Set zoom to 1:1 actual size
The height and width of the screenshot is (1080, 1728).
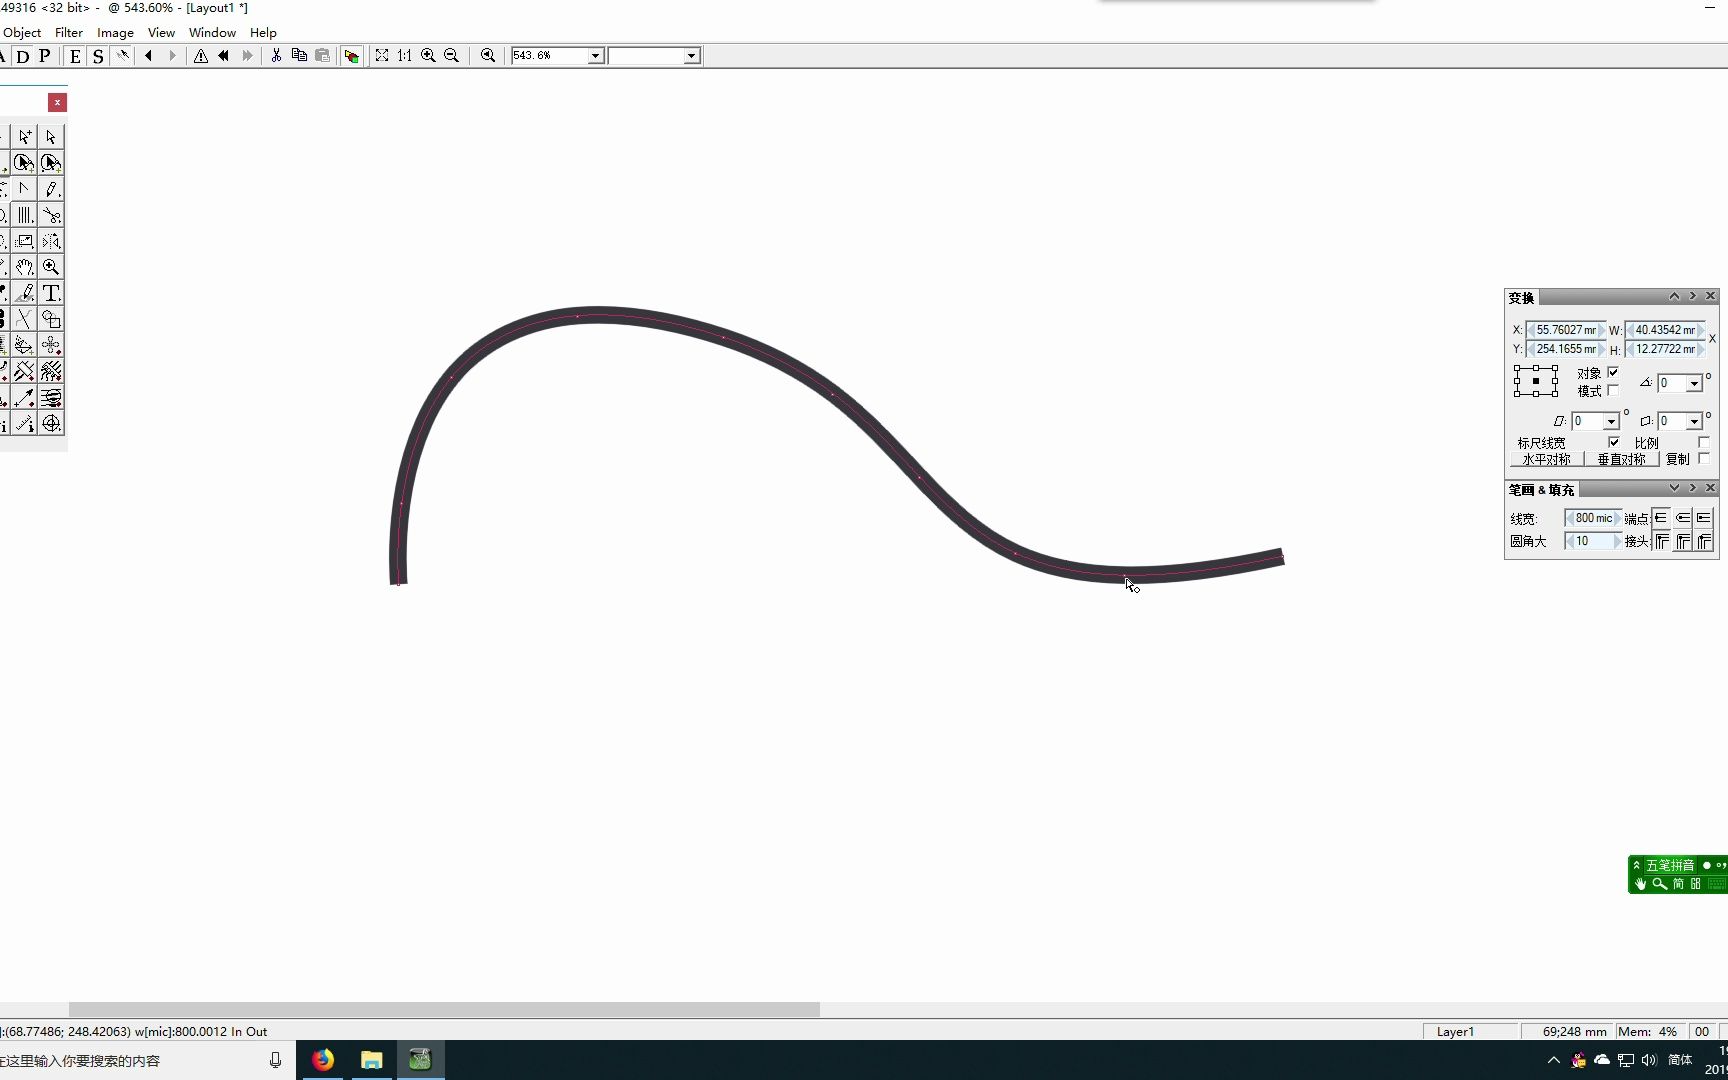tap(405, 56)
